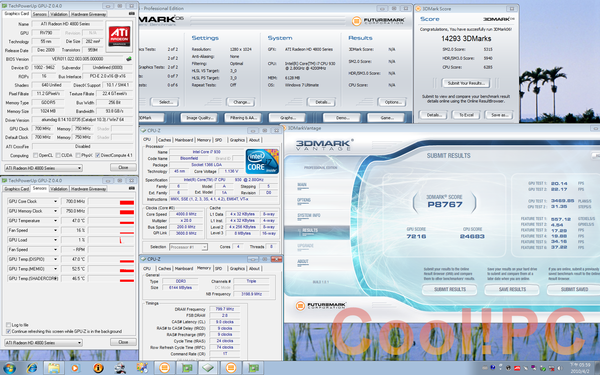The image size is (600, 375).
Task: Open ATI Radeon HD 4800 Series dropdown in Graphics Card window
Action: coord(43,168)
